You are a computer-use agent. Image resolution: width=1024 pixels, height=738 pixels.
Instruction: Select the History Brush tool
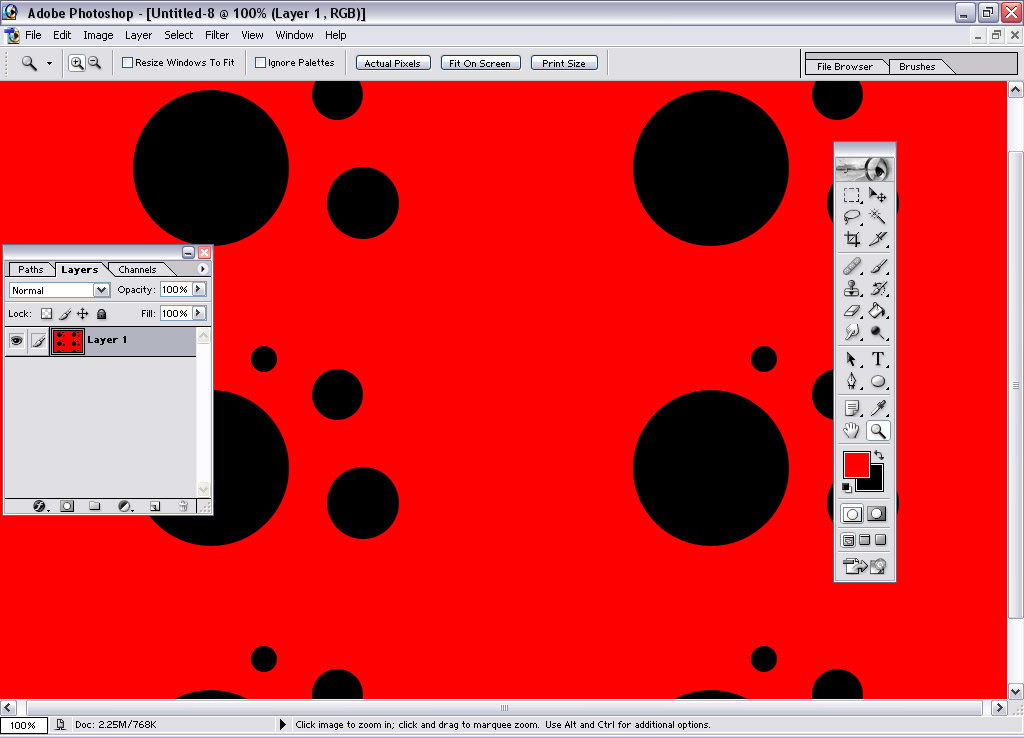tap(878, 288)
